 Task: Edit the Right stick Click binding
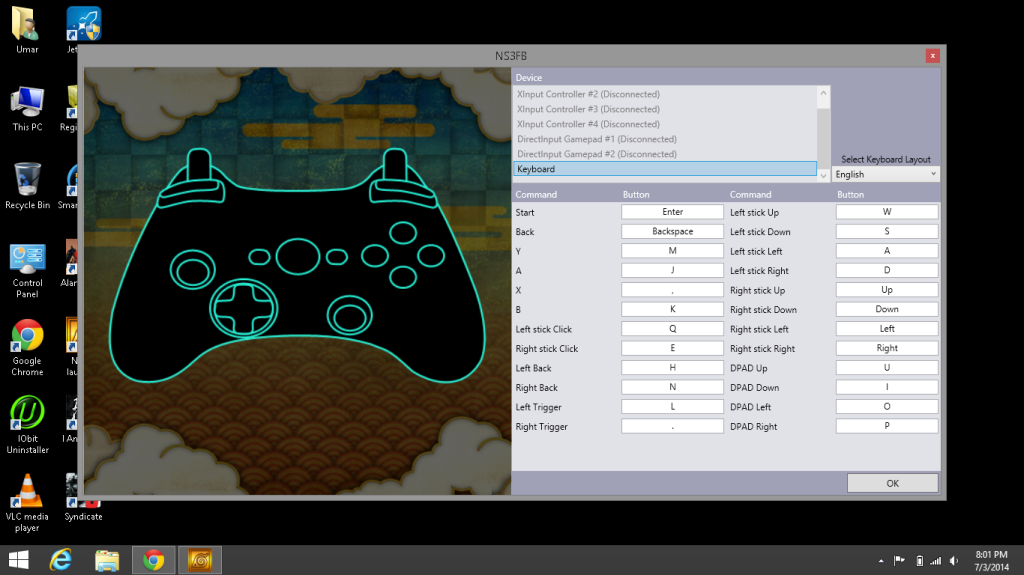[x=672, y=348]
